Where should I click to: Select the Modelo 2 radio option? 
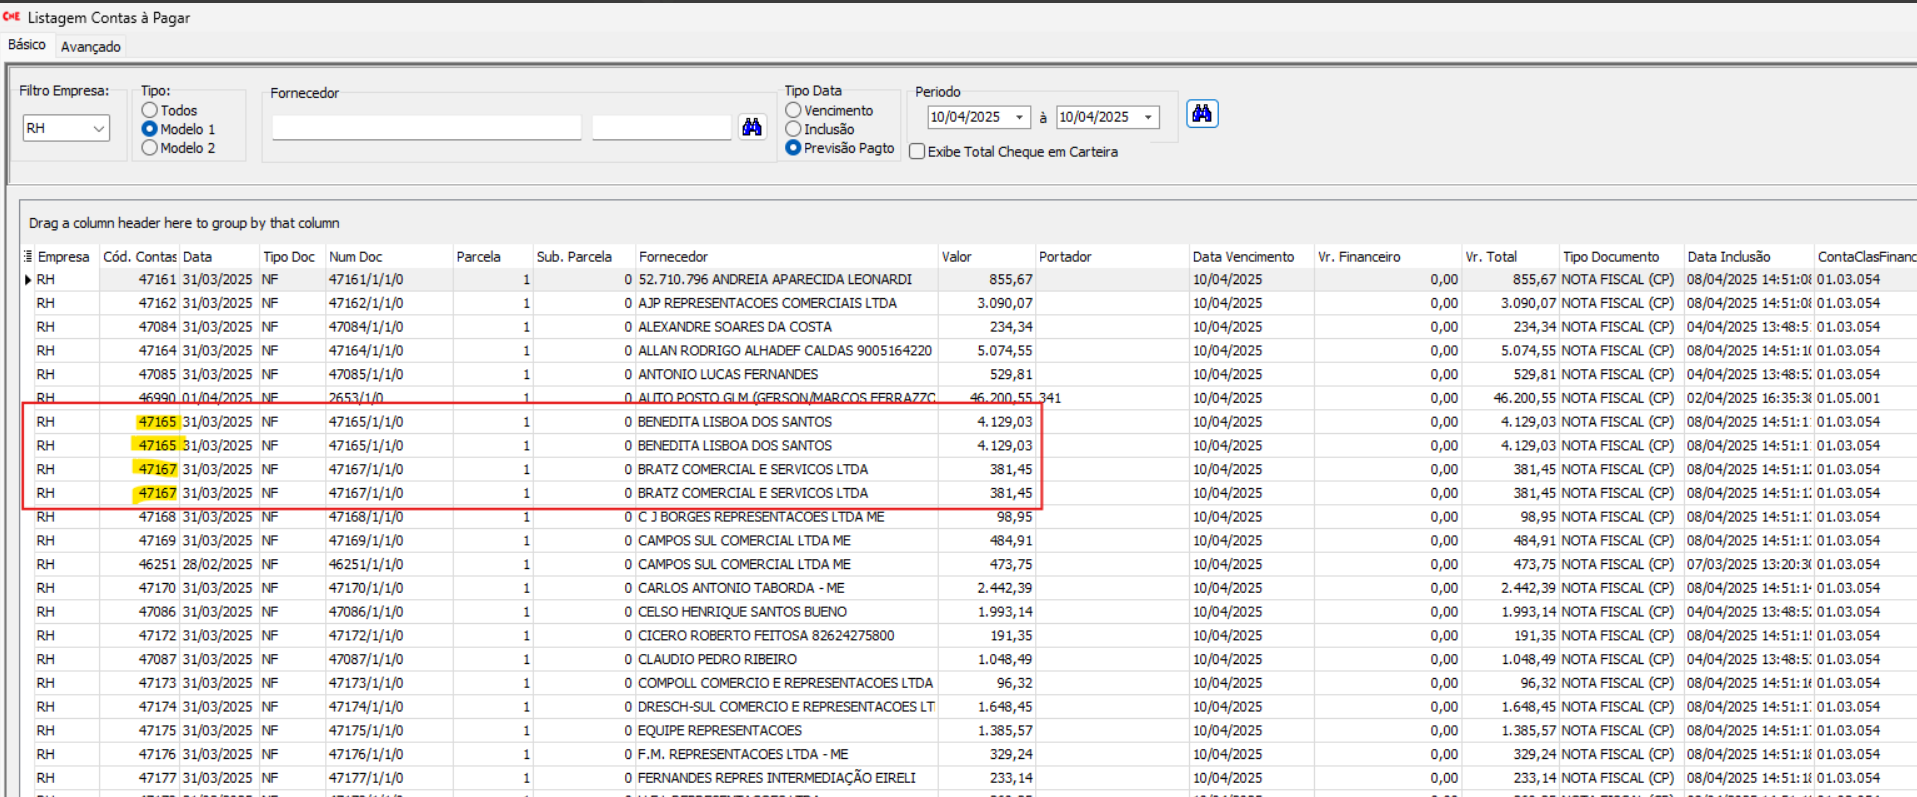(150, 148)
